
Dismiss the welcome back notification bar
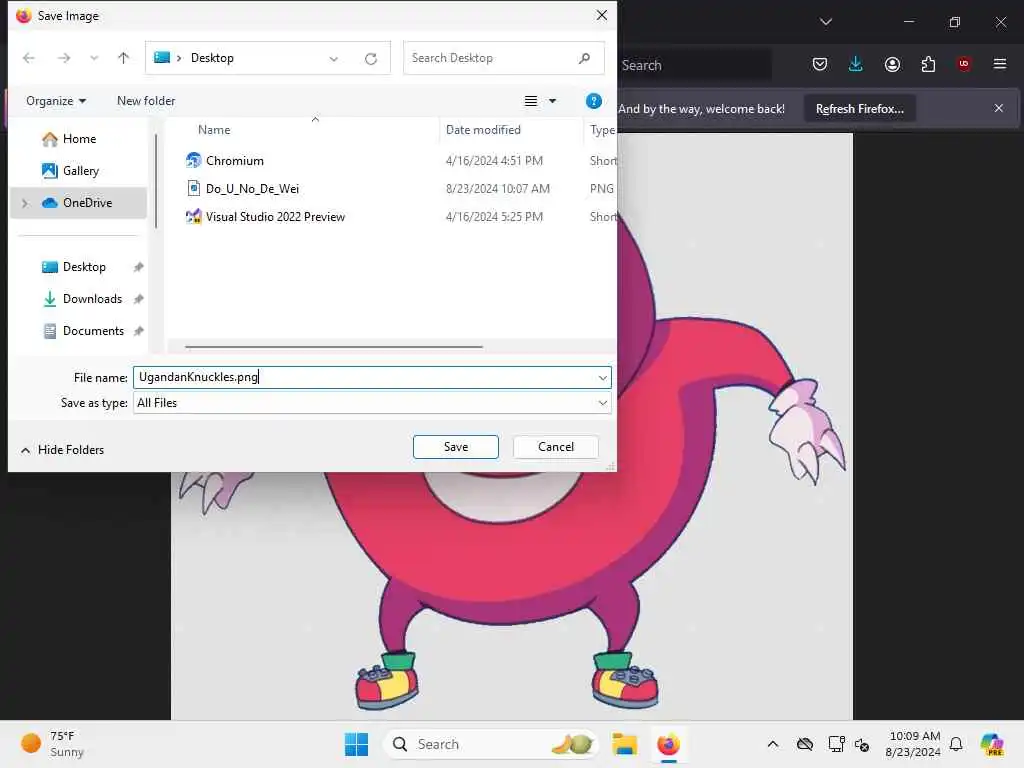(x=999, y=108)
